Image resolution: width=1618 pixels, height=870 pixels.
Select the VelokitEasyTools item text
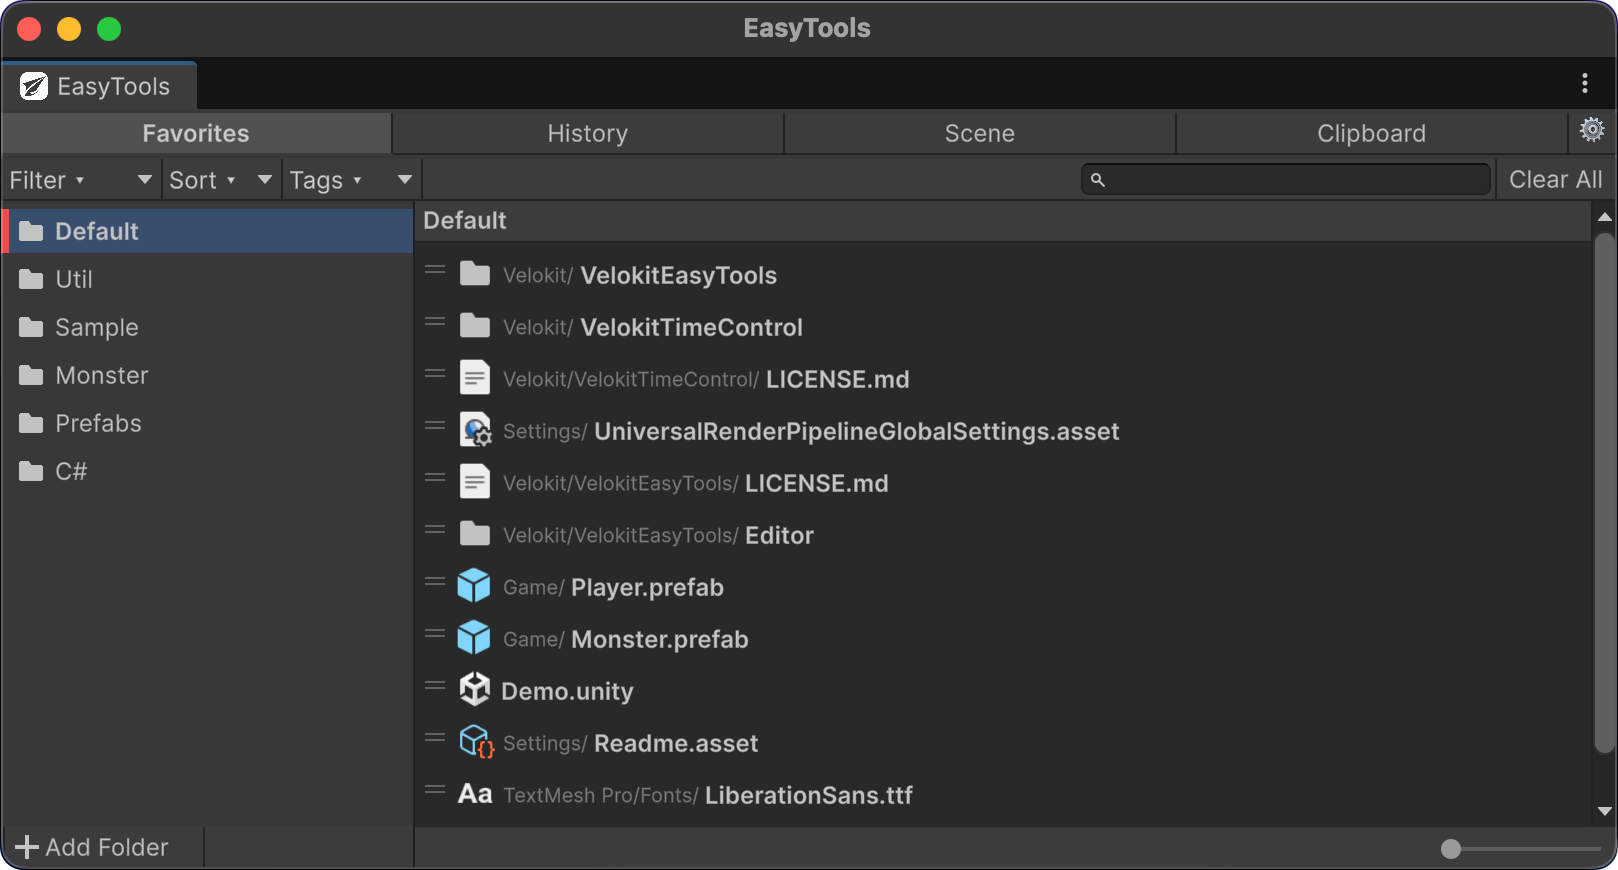pos(678,275)
